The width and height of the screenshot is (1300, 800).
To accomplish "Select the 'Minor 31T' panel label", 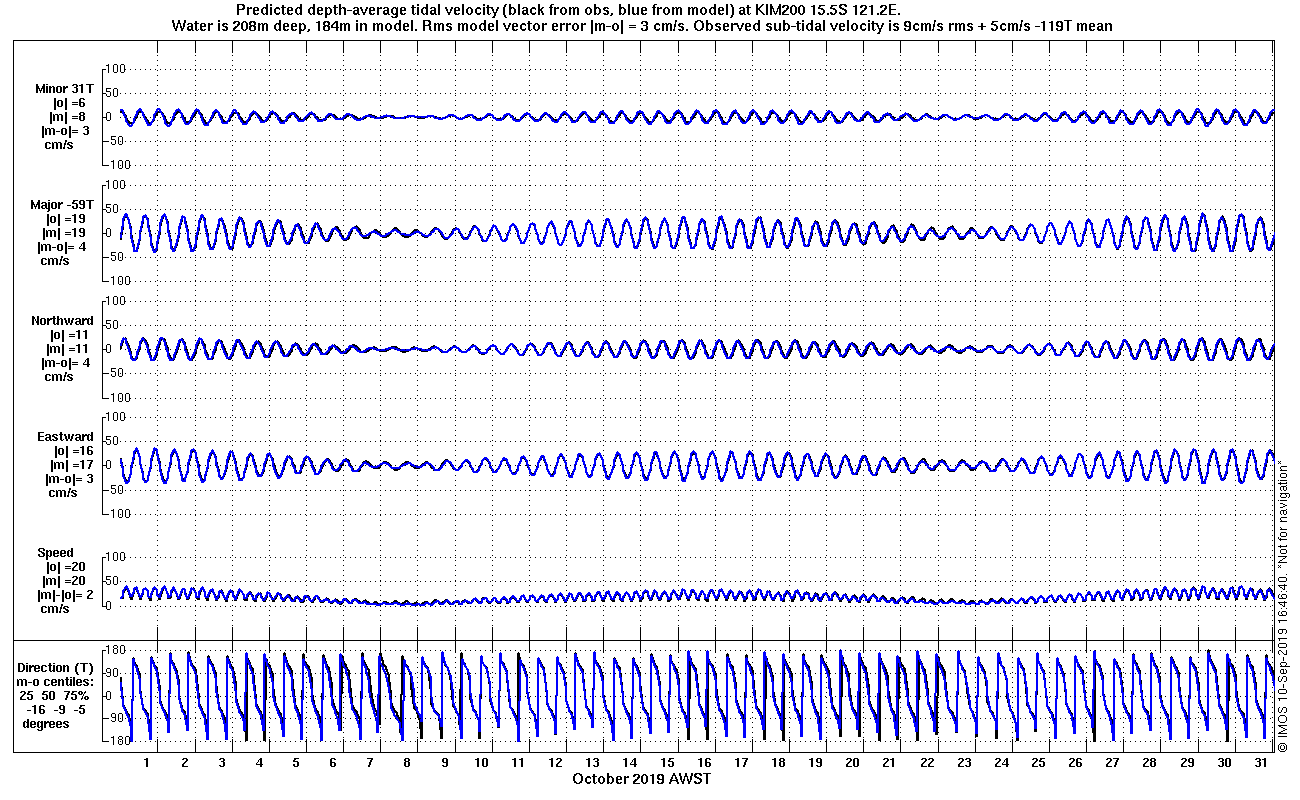I will tap(64, 89).
